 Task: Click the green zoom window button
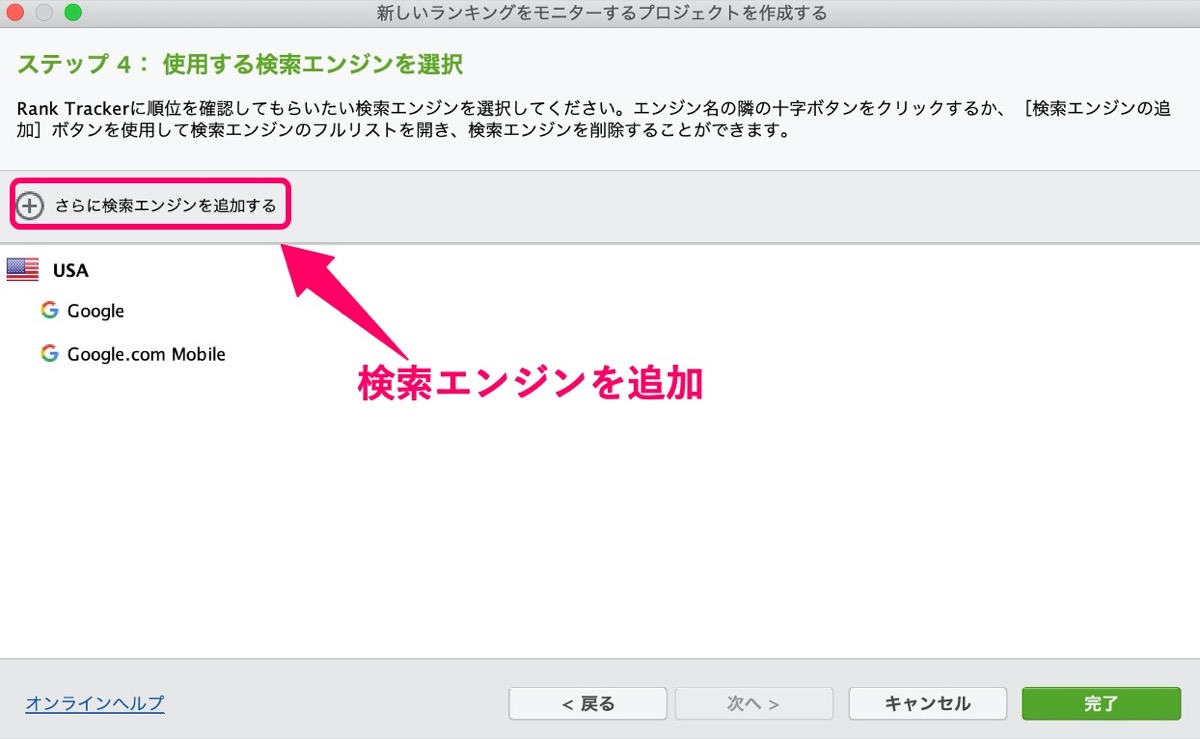click(72, 13)
